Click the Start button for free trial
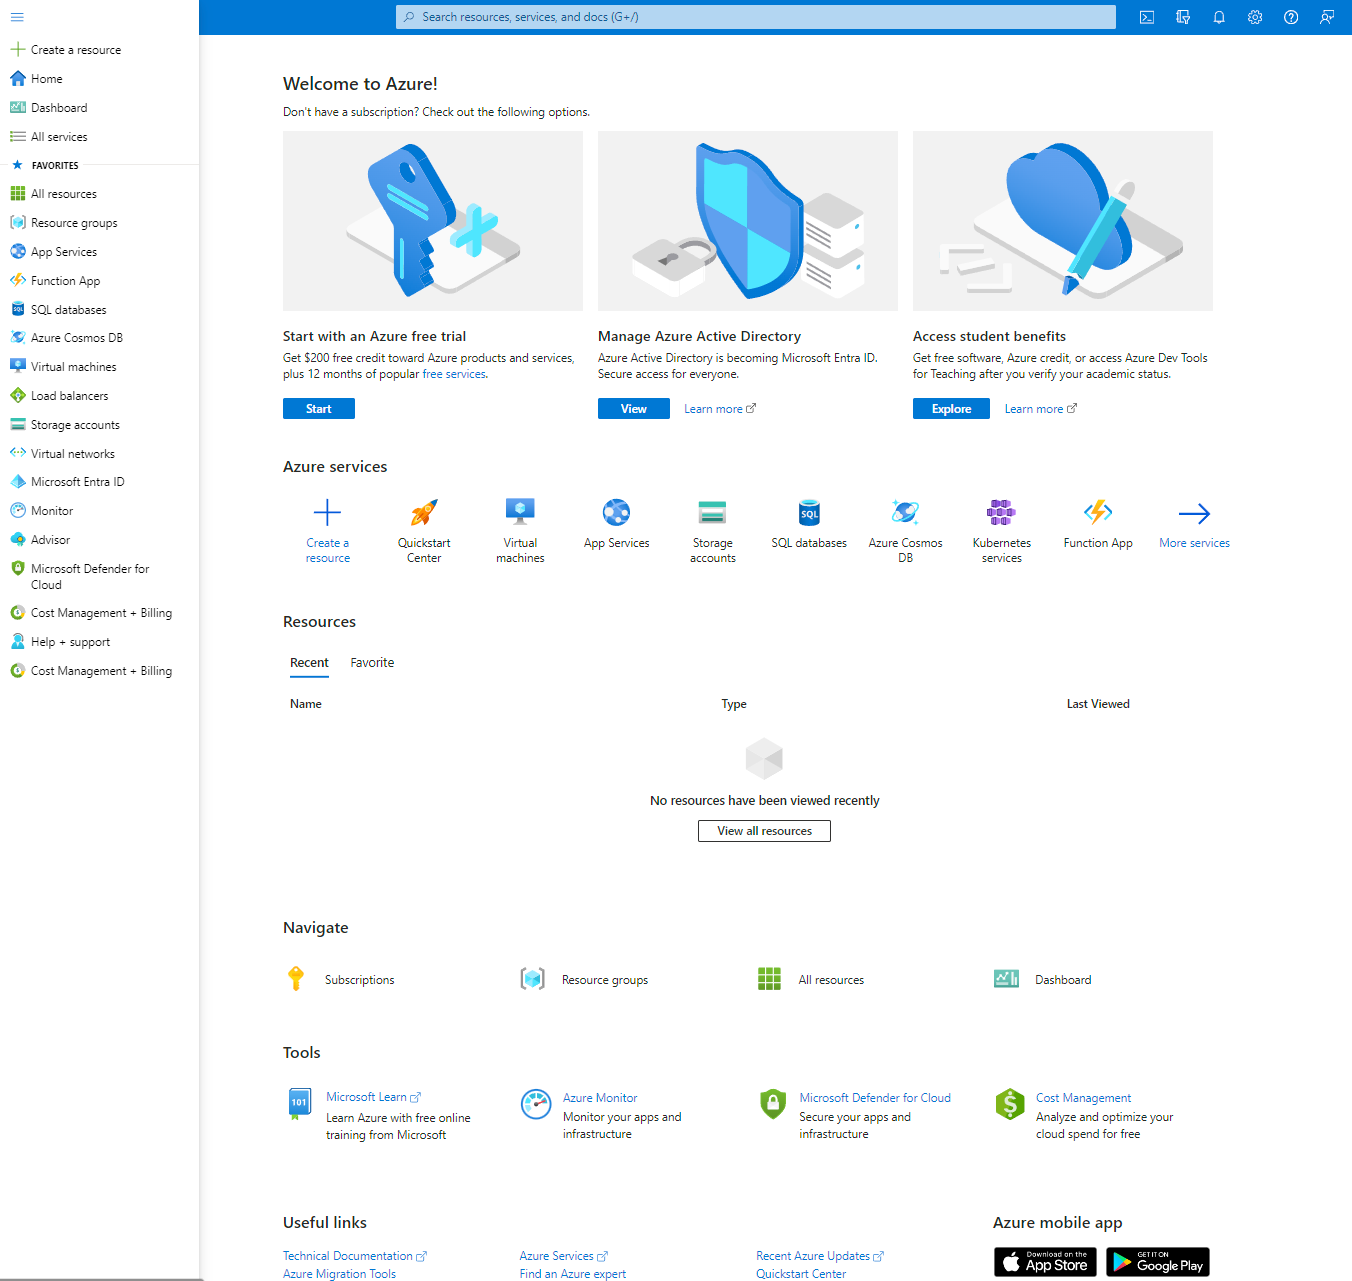Image resolution: width=1352 pixels, height=1281 pixels. tap(319, 409)
